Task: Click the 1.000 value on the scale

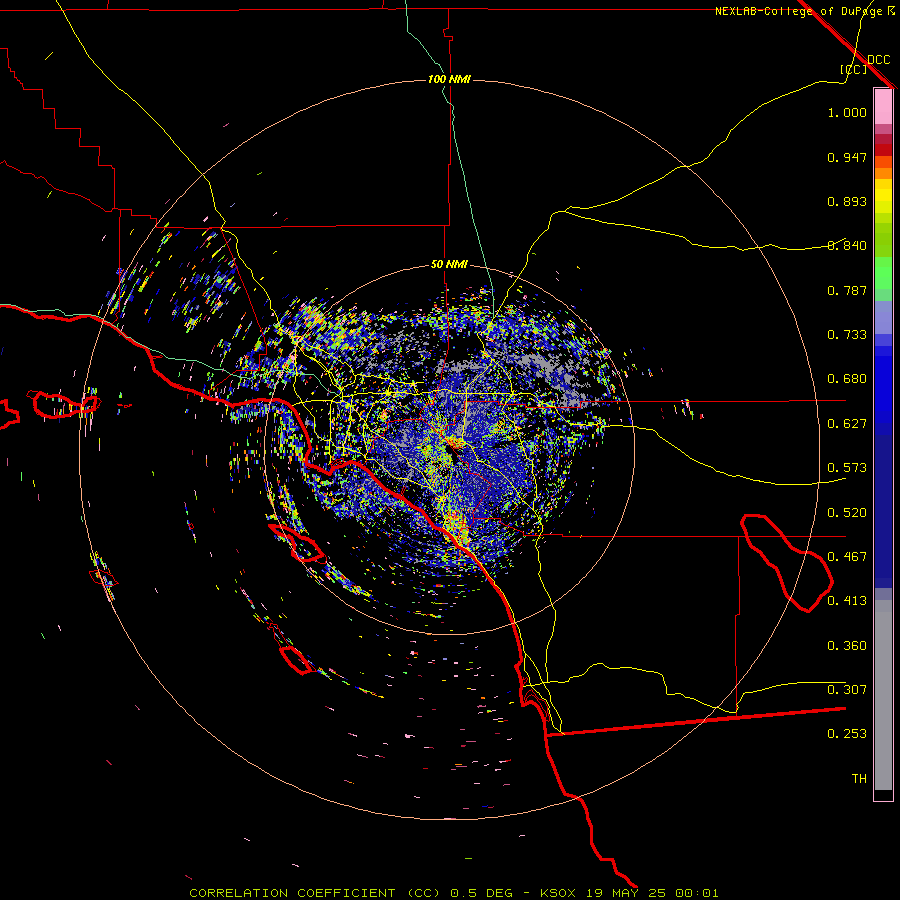Action: click(x=847, y=112)
